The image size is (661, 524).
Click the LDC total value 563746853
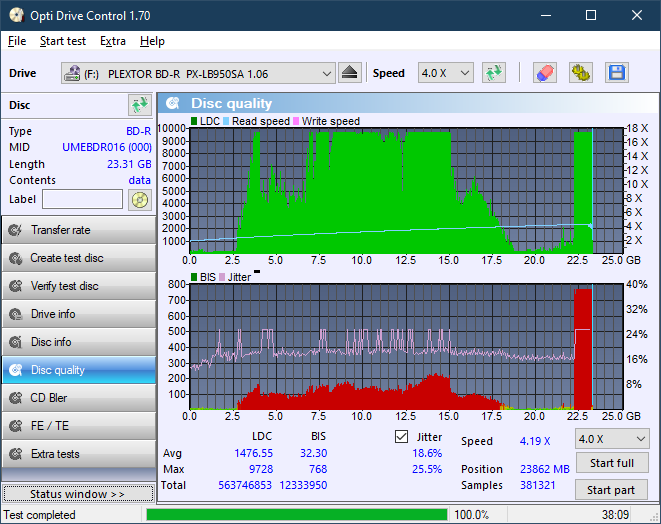point(245,485)
